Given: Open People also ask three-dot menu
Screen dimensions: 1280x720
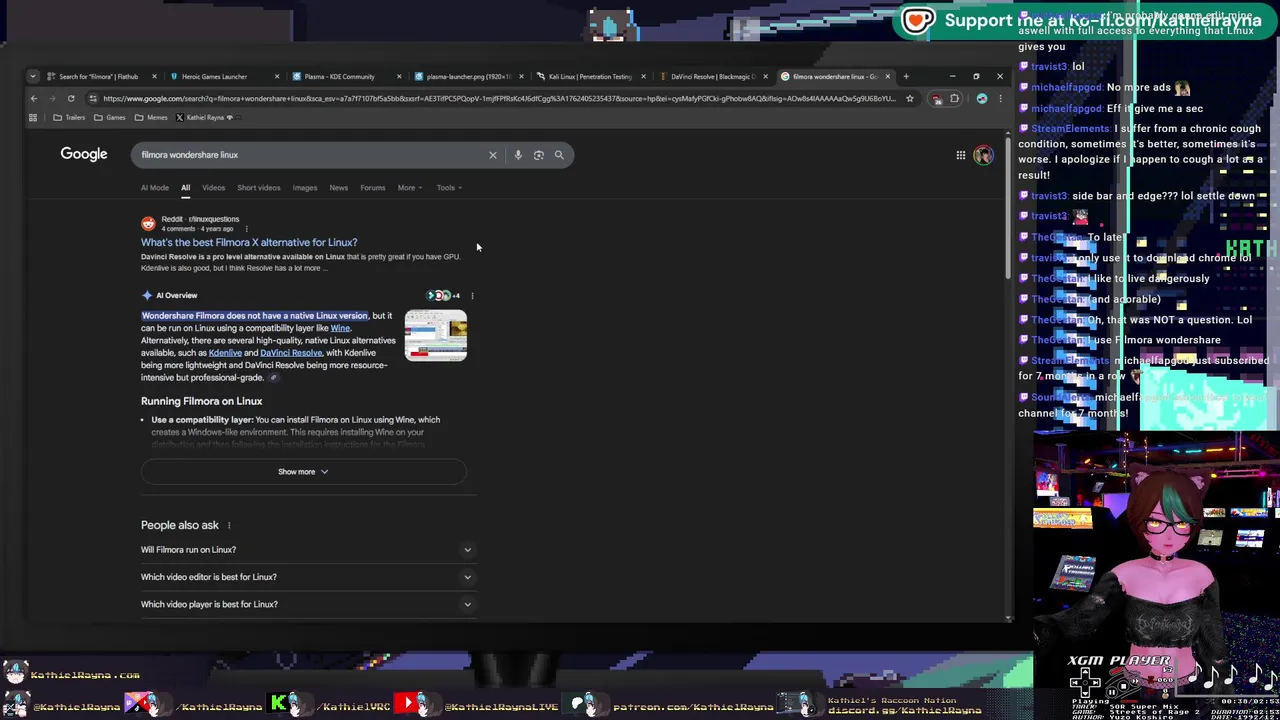Looking at the screenshot, I should click(x=228, y=525).
